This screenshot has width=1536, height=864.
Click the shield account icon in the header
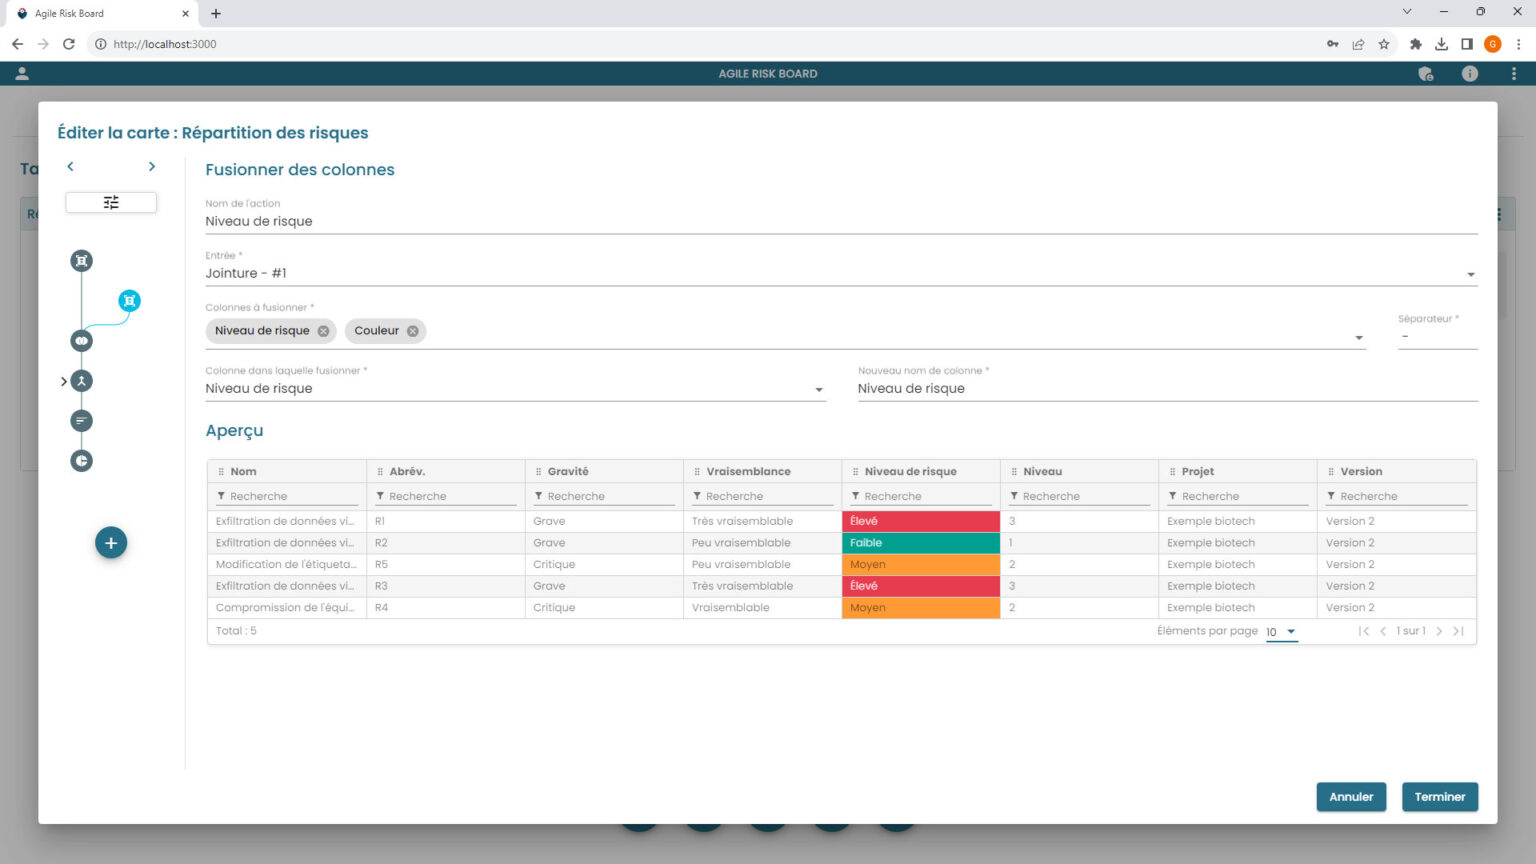coord(1426,73)
